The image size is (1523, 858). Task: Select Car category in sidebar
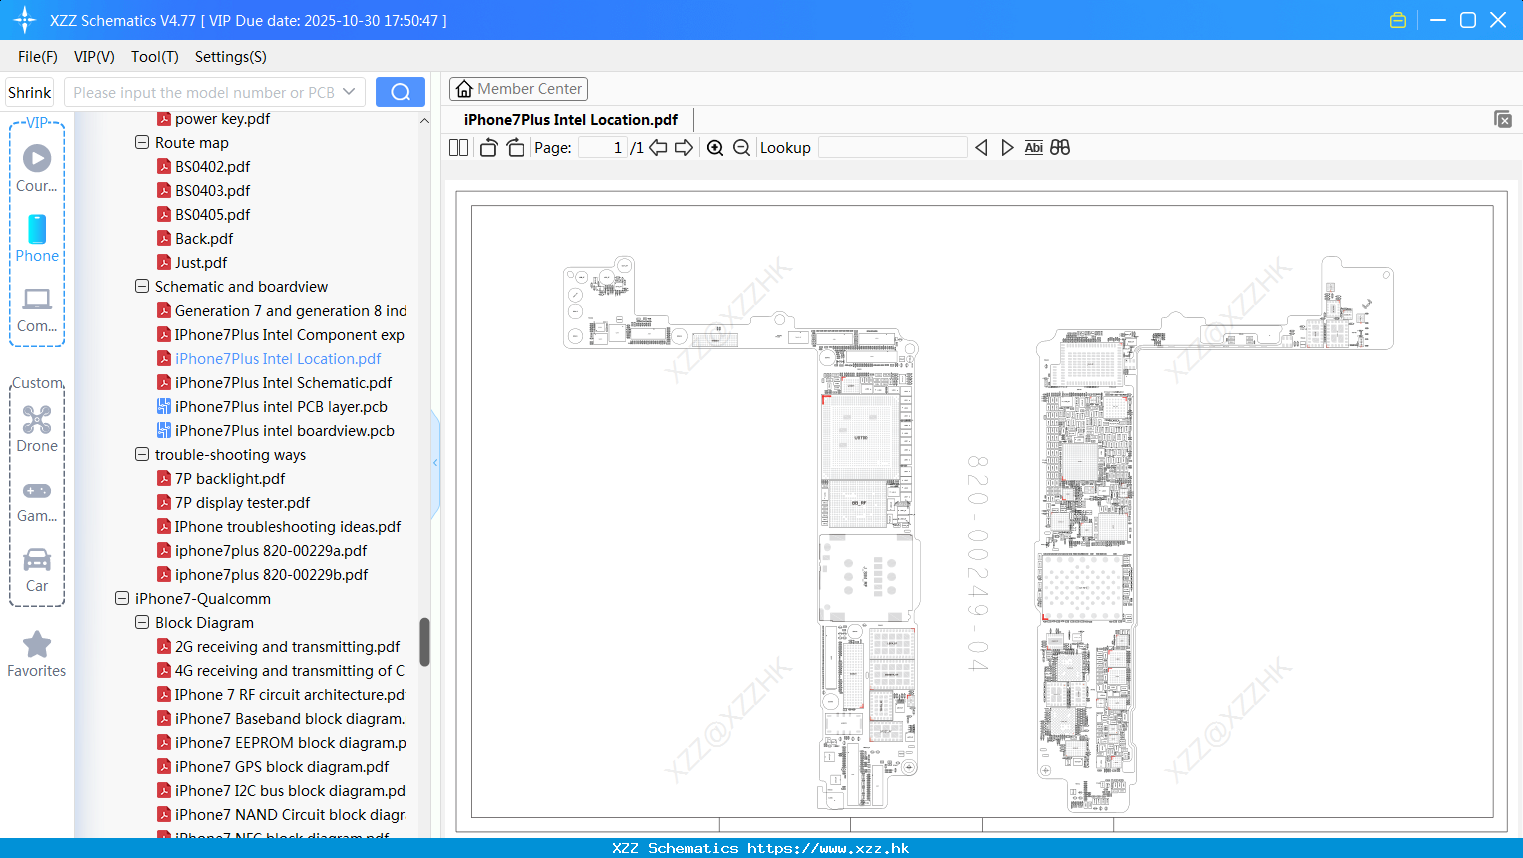coord(37,570)
